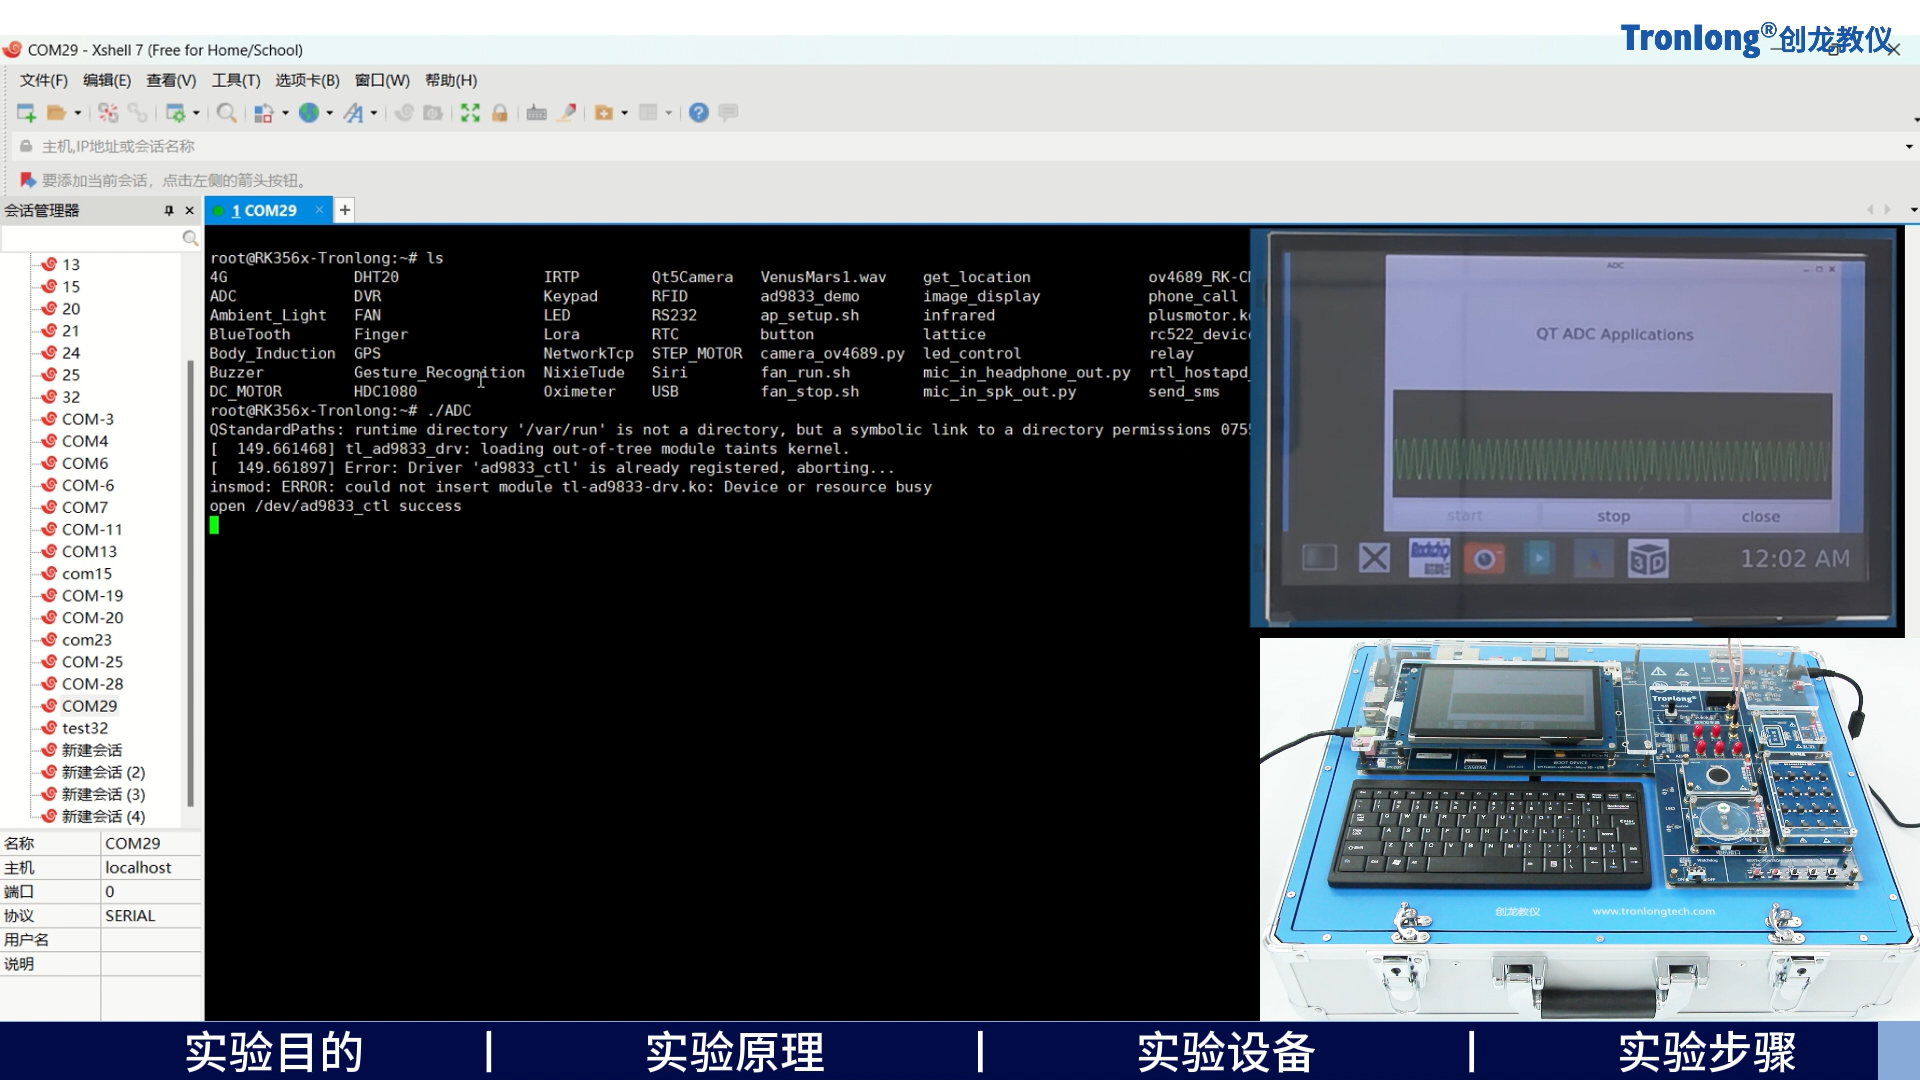Click the keyboard mapping icon
The image size is (1920, 1080).
(x=536, y=113)
